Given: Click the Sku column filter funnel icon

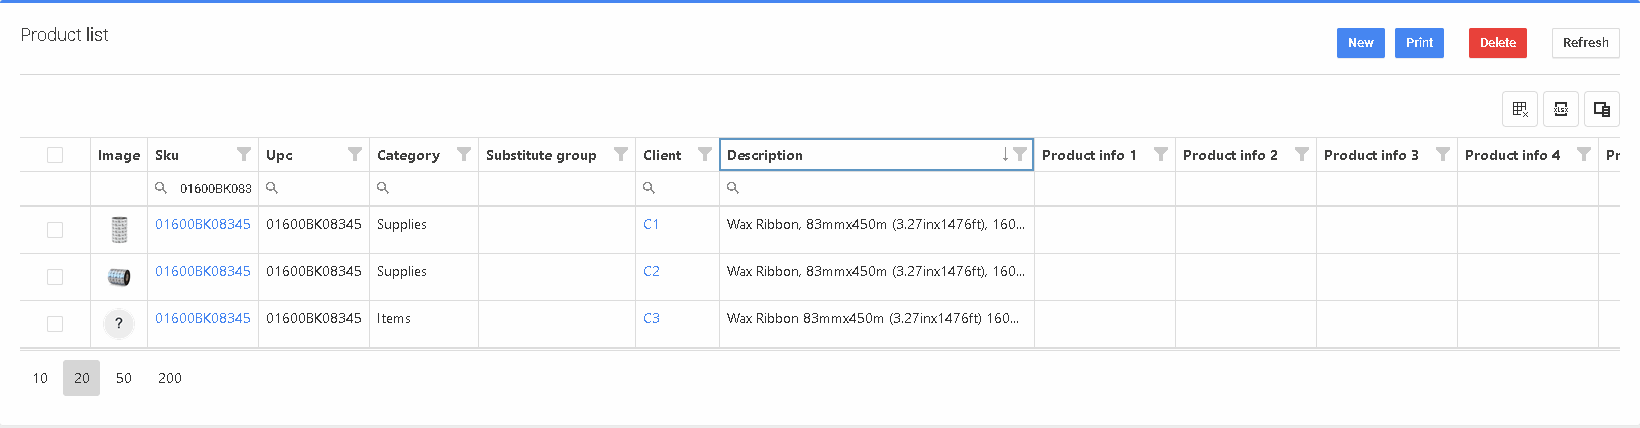Looking at the screenshot, I should (244, 154).
